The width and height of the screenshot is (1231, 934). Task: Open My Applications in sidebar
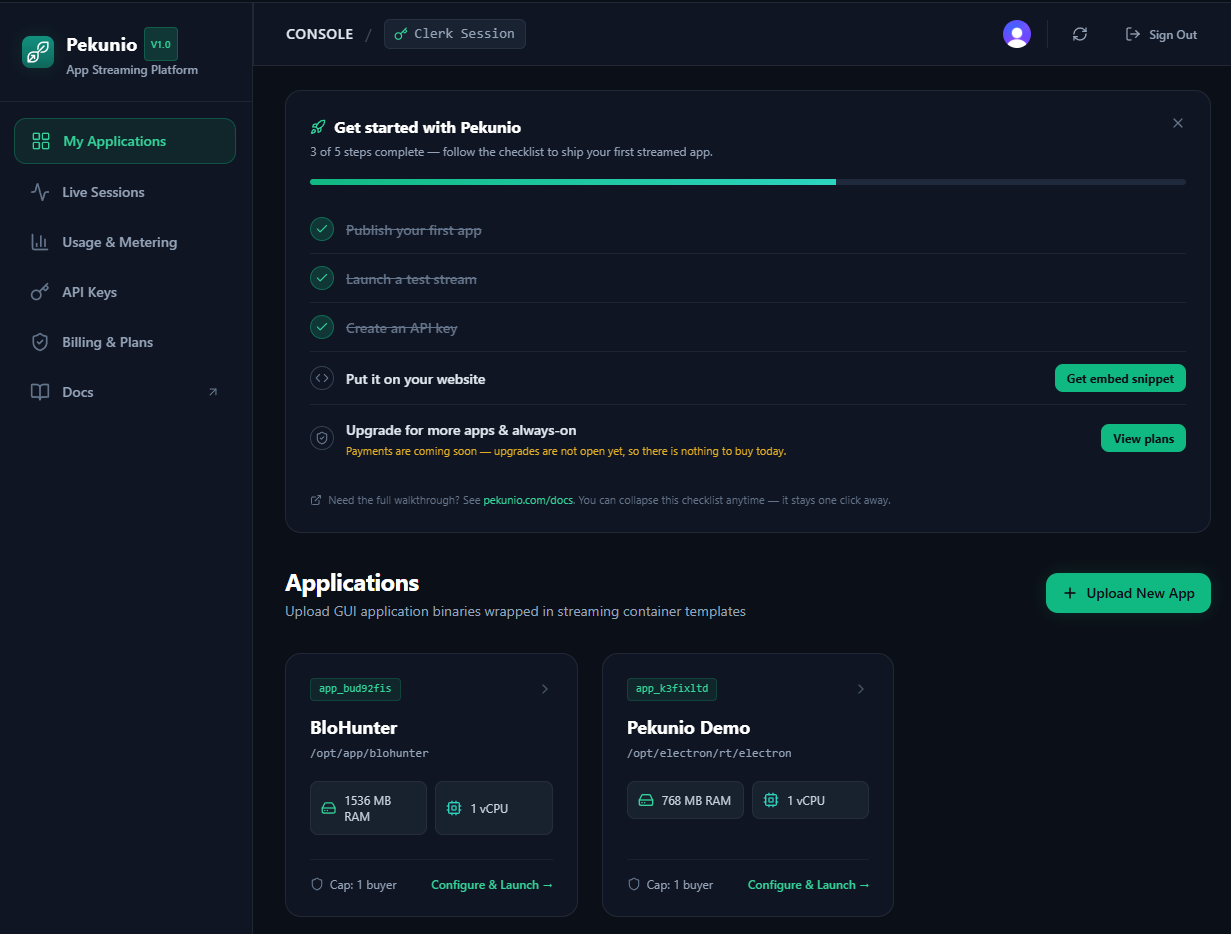pyautogui.click(x=125, y=141)
